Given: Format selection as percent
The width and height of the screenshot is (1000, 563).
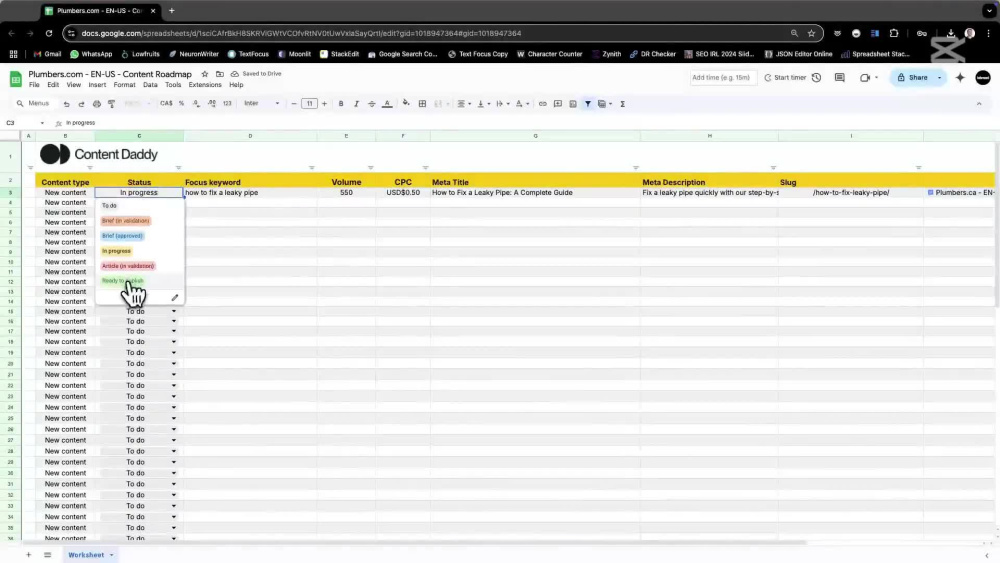Looking at the screenshot, I should (181, 103).
